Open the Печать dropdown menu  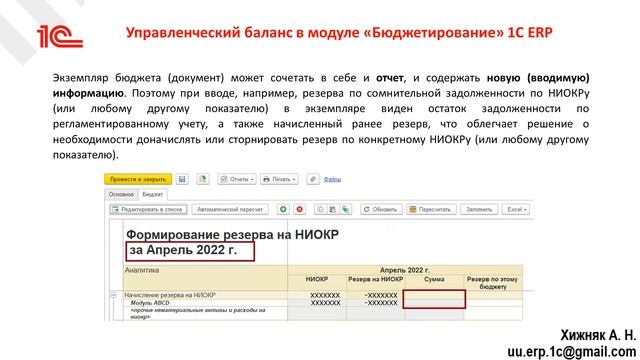[x=279, y=179]
